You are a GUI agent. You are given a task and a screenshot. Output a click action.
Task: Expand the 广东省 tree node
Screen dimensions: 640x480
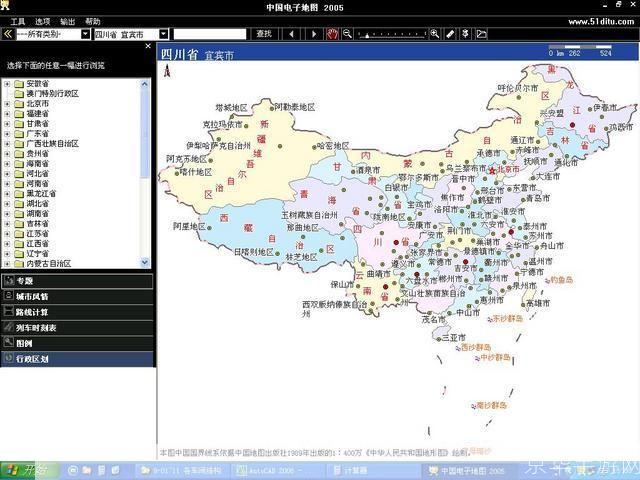(x=7, y=134)
